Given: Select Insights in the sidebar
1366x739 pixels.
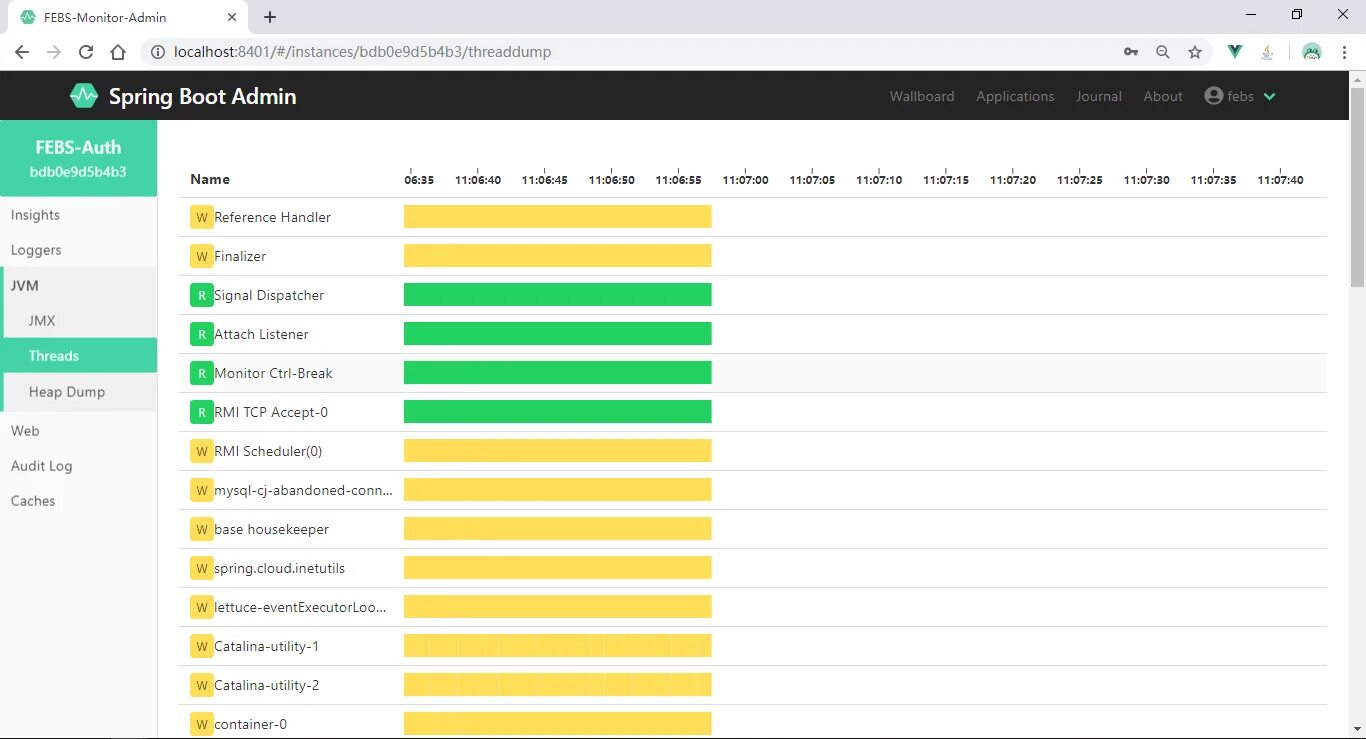Looking at the screenshot, I should pos(78,215).
